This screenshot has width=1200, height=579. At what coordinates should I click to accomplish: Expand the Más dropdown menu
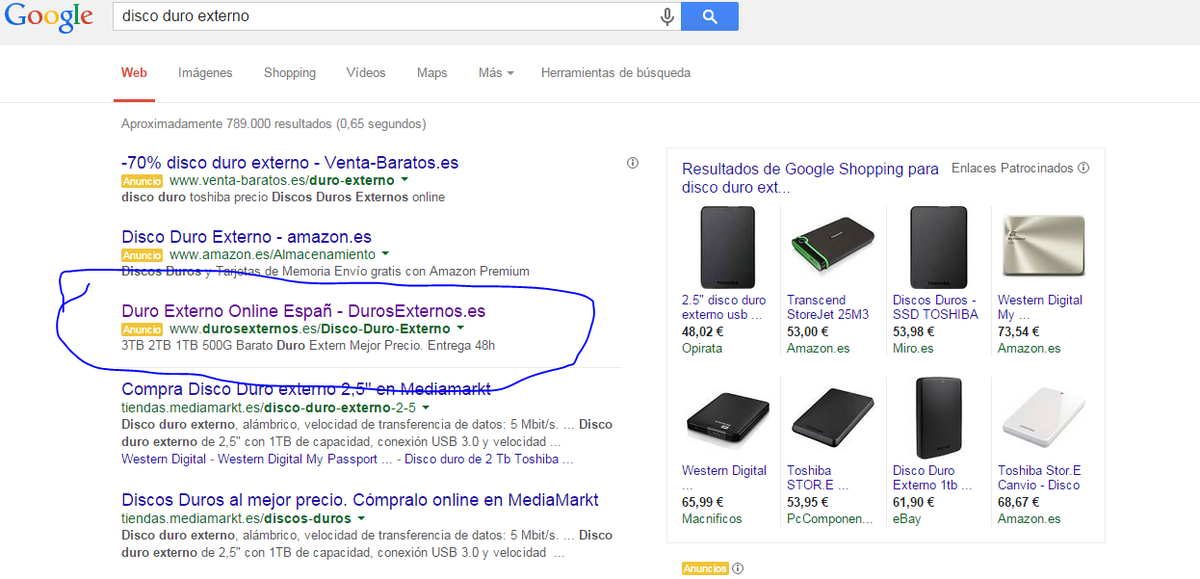[496, 73]
